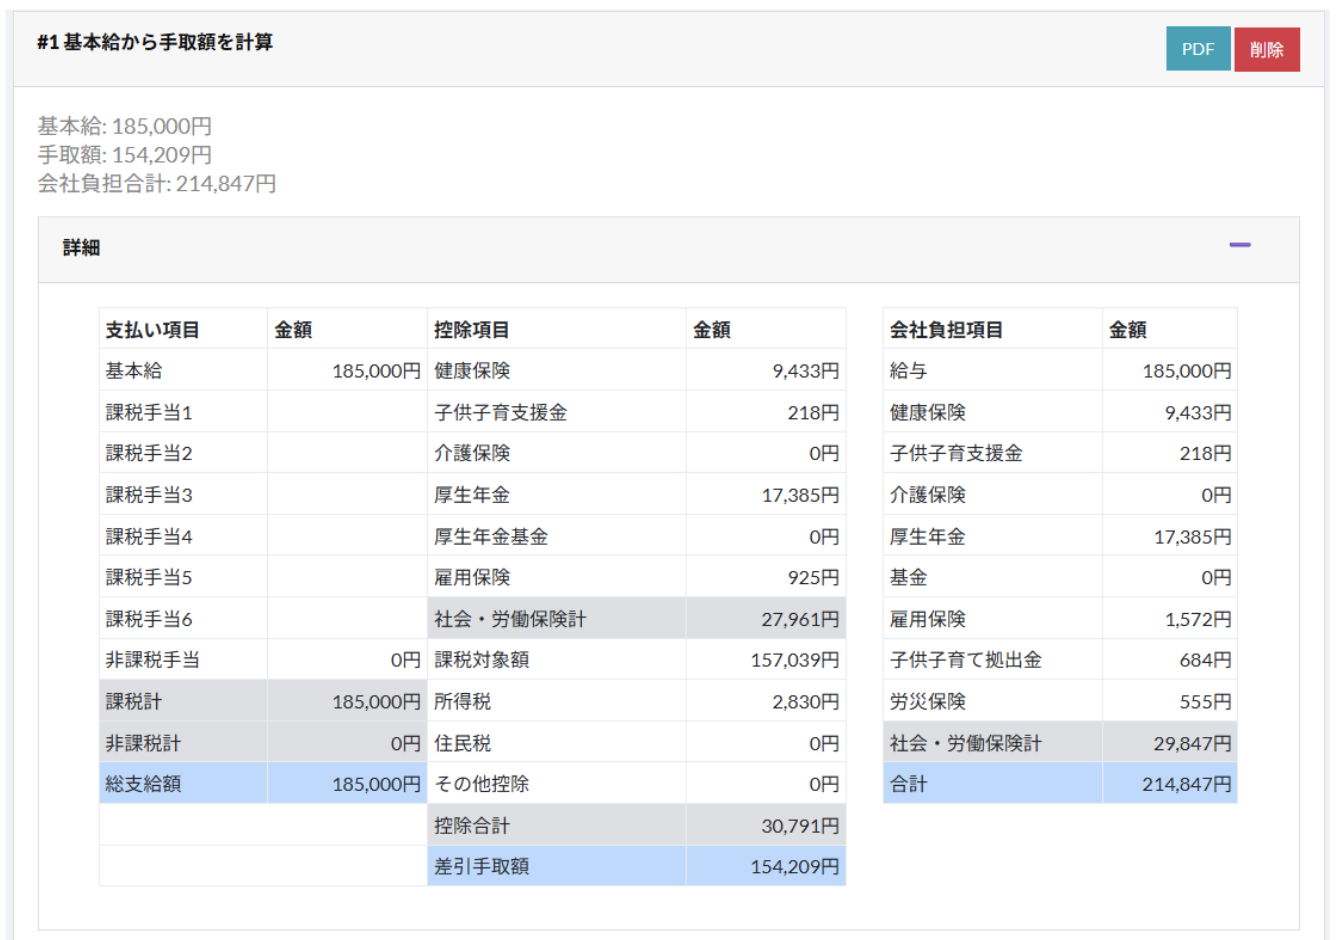
Task: Click the deduction 雇用保険 amount 925円
Action: tap(814, 578)
